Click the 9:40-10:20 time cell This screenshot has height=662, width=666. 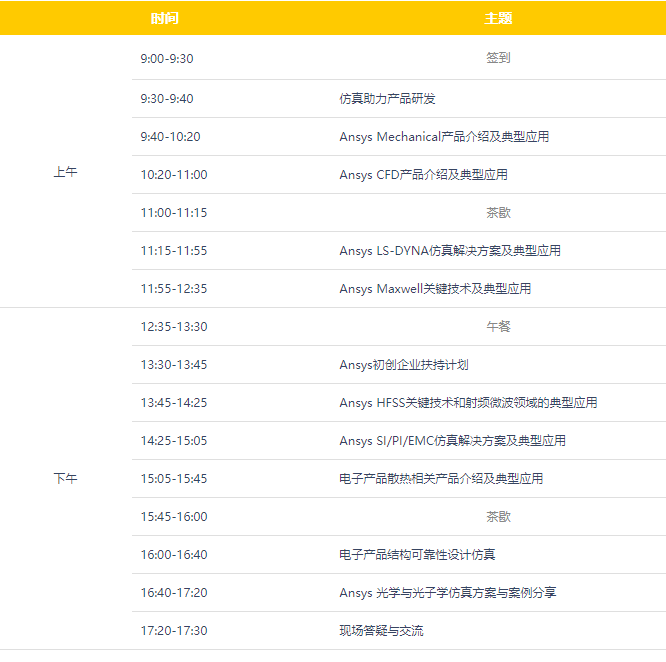coord(170,137)
